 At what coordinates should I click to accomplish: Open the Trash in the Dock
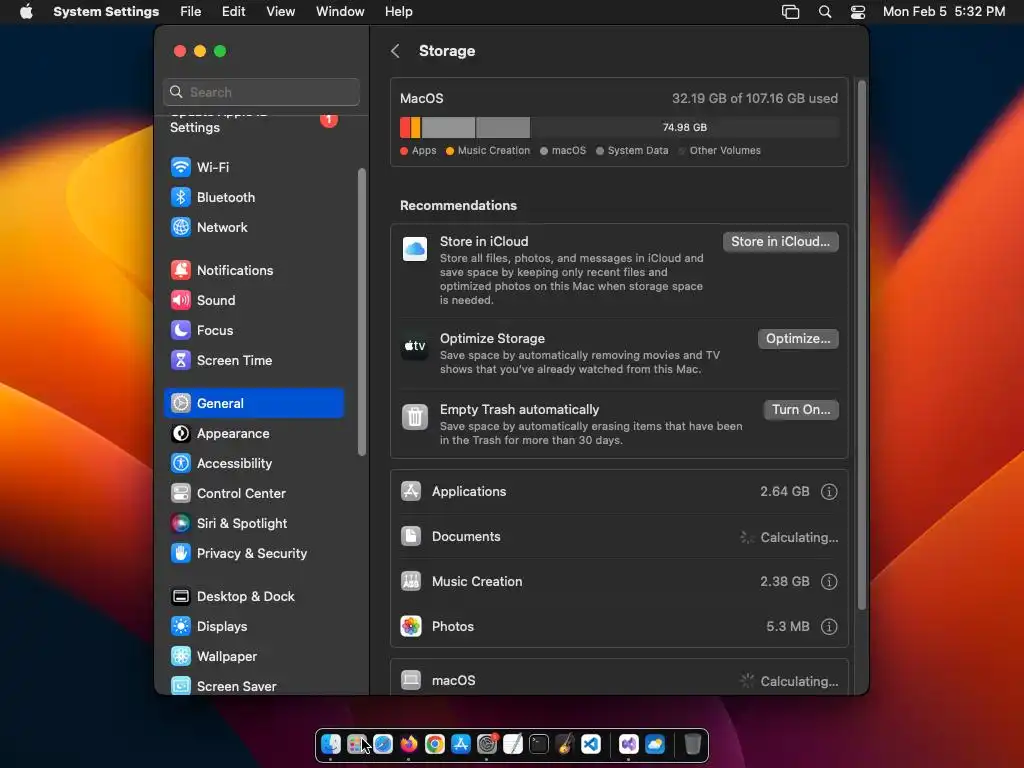693,744
